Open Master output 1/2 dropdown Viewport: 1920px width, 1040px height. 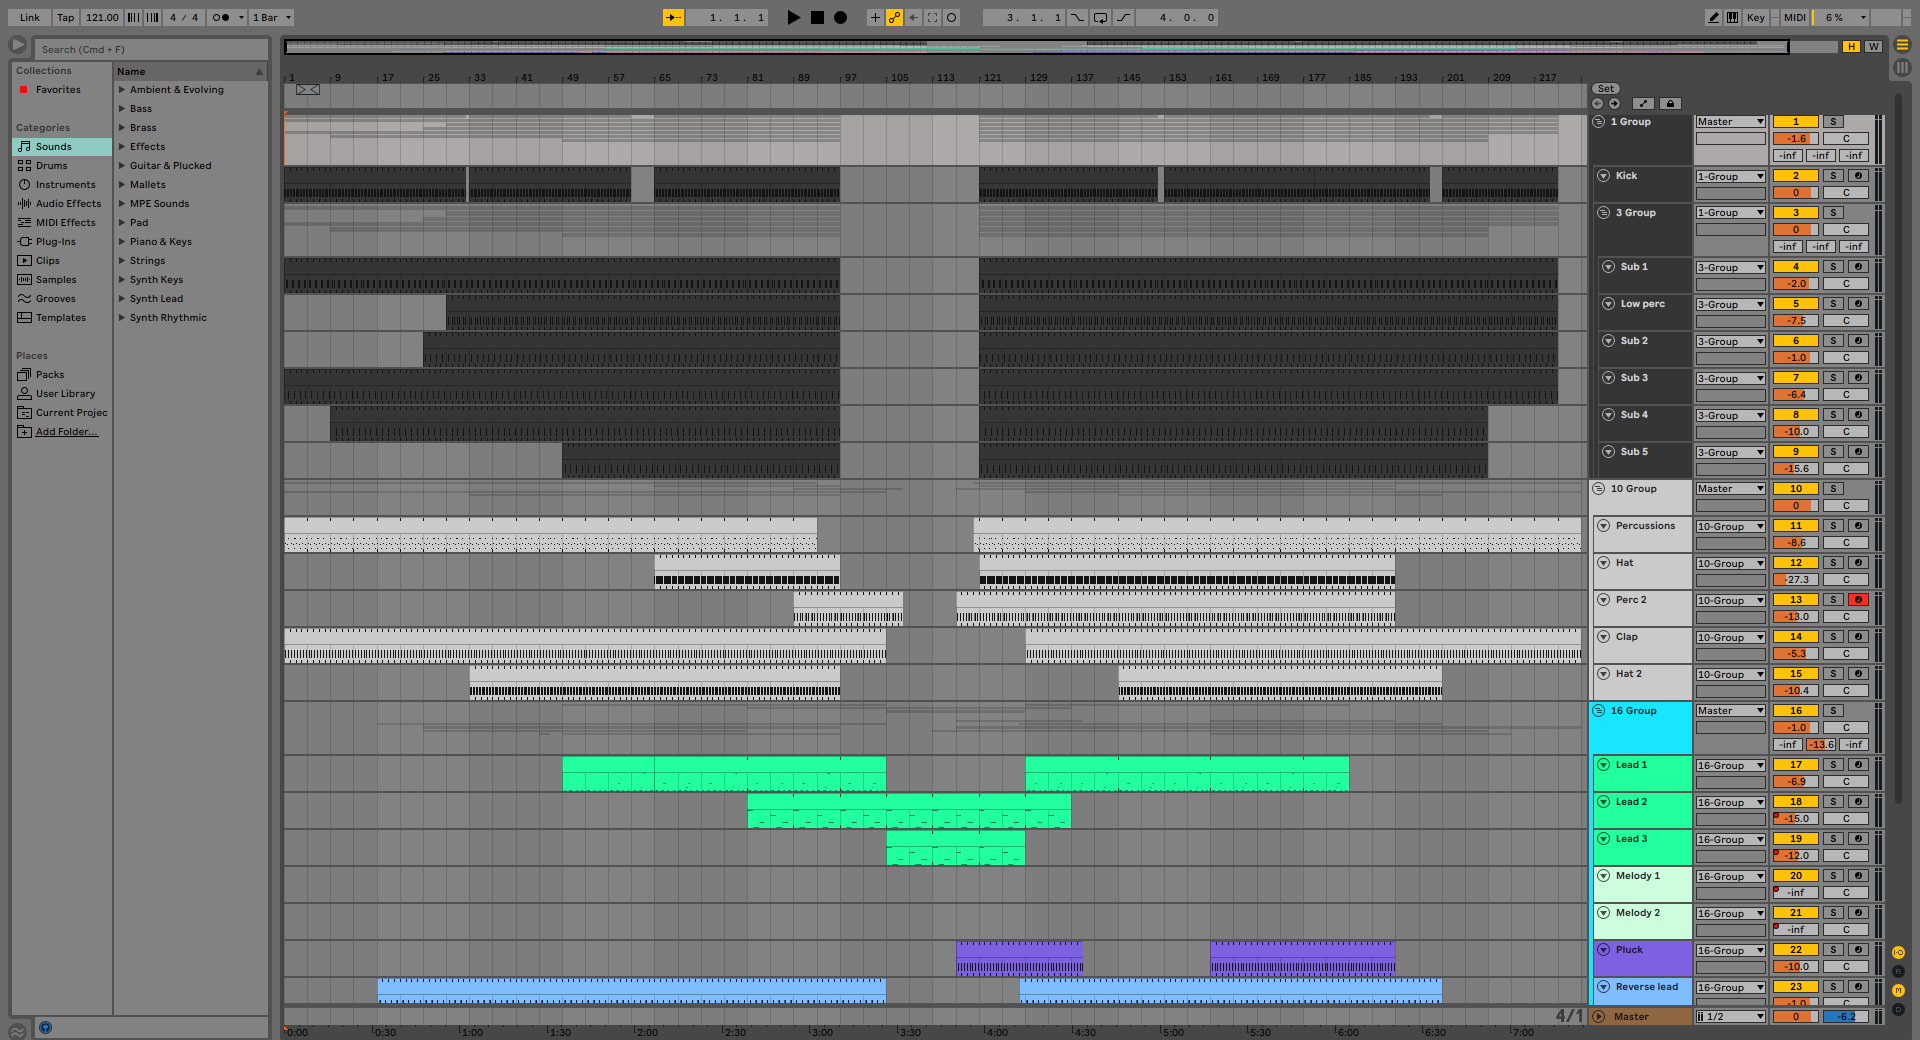click(x=1730, y=1017)
